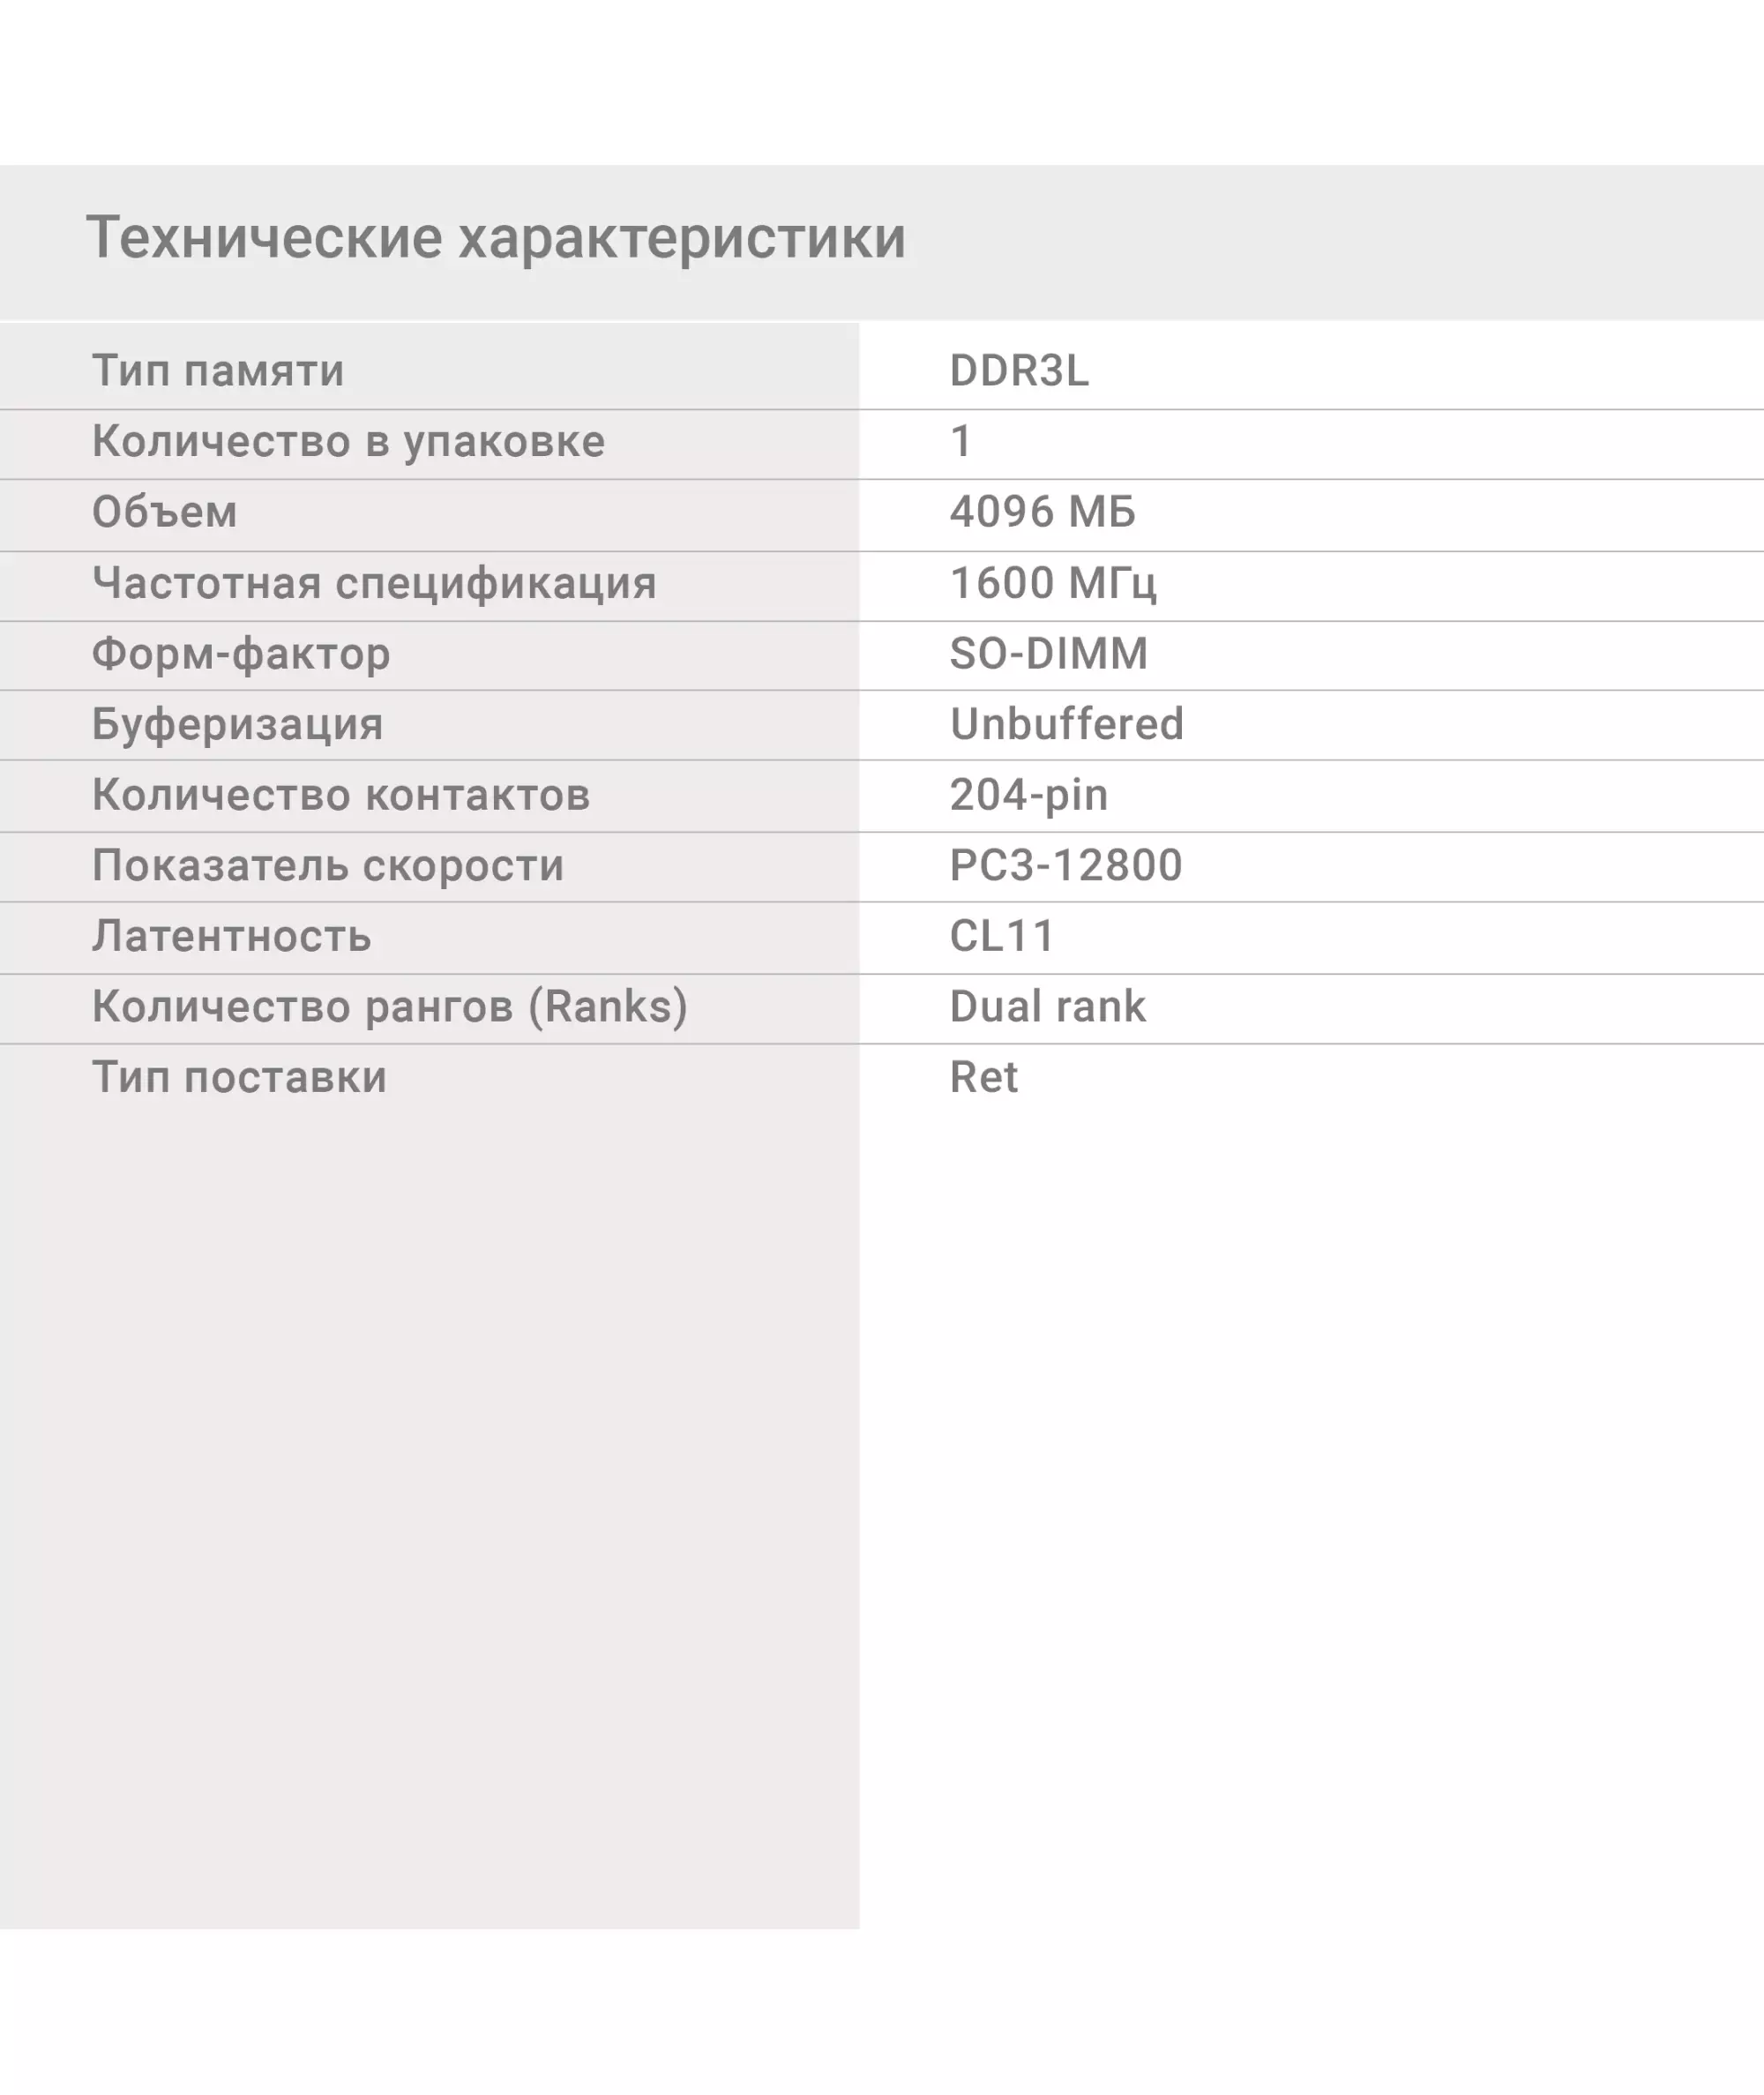Image resolution: width=1764 pixels, height=2095 pixels.
Task: Select the PC3-12800 speed value
Action: tap(1066, 866)
